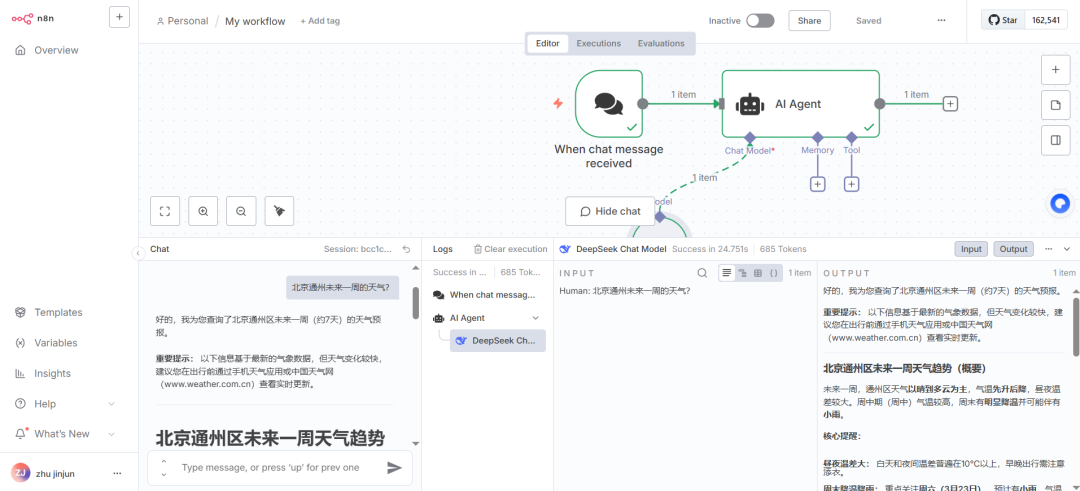Click the Share button
This screenshot has width=1080, height=491.
[x=809, y=21]
